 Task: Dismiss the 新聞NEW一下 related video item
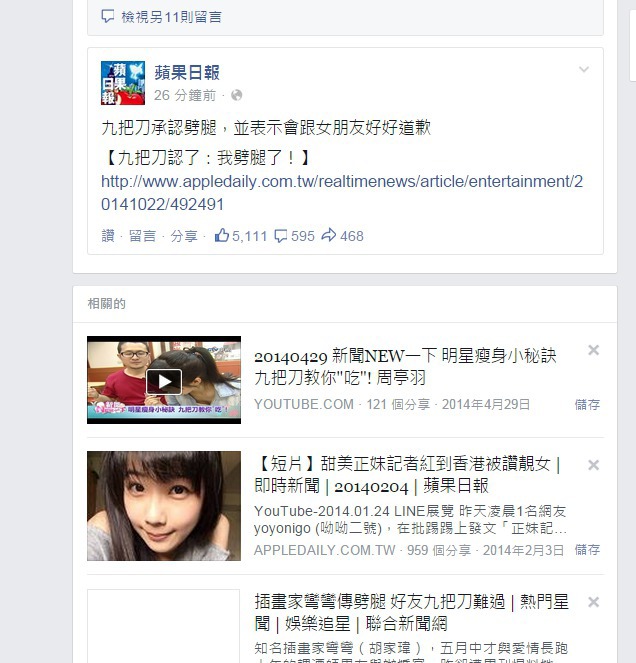pyautogui.click(x=593, y=350)
